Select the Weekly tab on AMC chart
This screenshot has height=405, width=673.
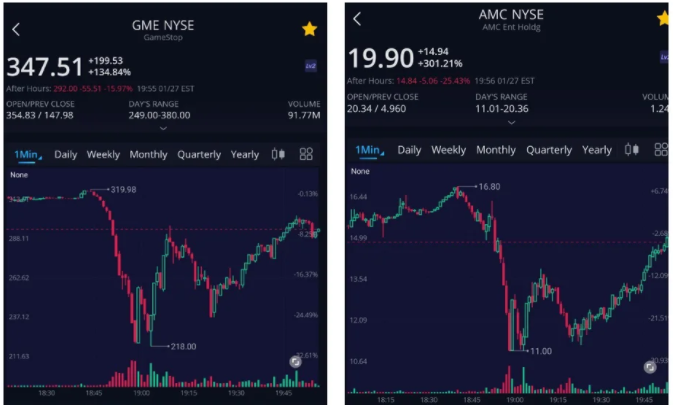pyautogui.click(x=449, y=150)
